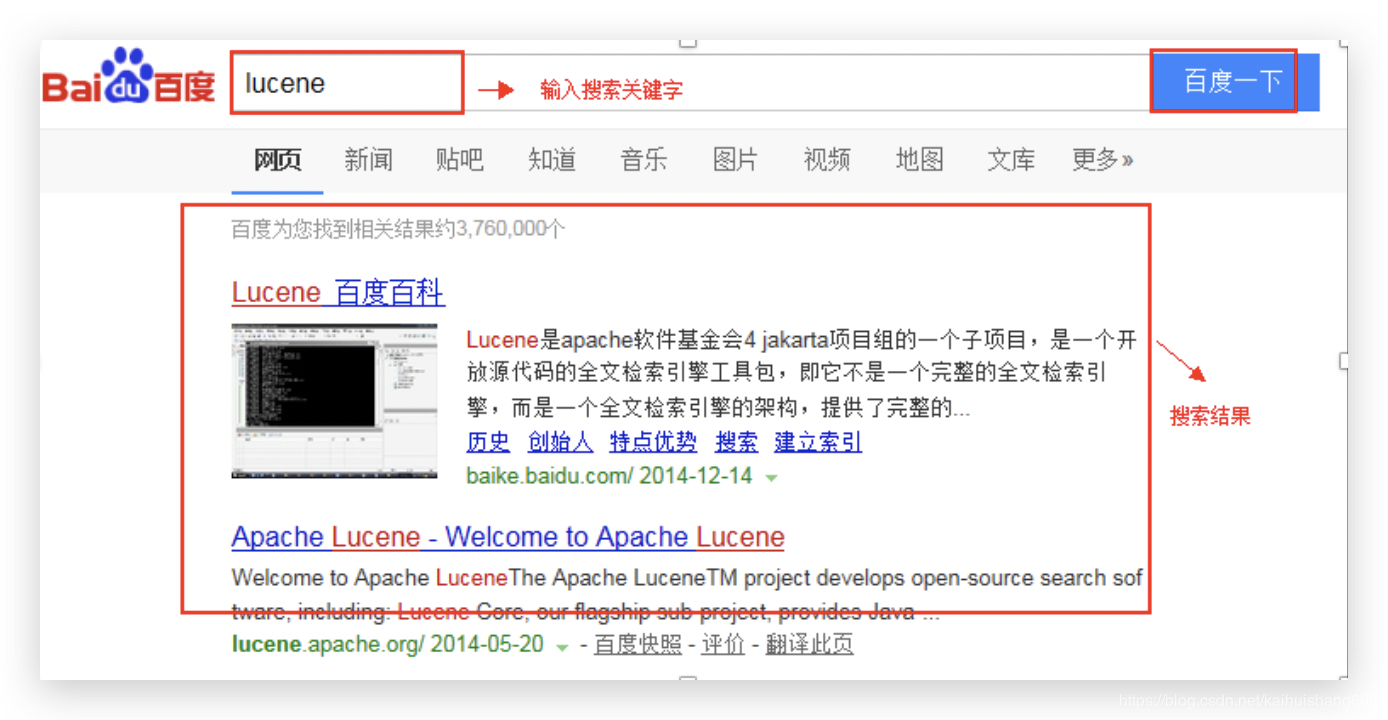Click the 百度一下 search button
Viewport: 1388px width, 720px height.
click(x=1224, y=81)
